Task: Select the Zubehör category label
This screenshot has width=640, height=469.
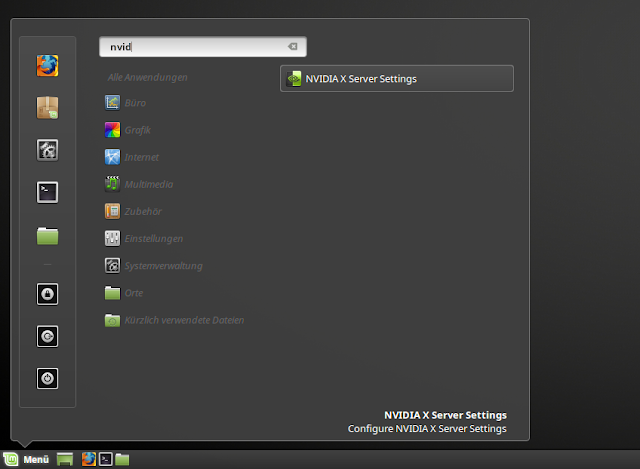Action: [143, 211]
